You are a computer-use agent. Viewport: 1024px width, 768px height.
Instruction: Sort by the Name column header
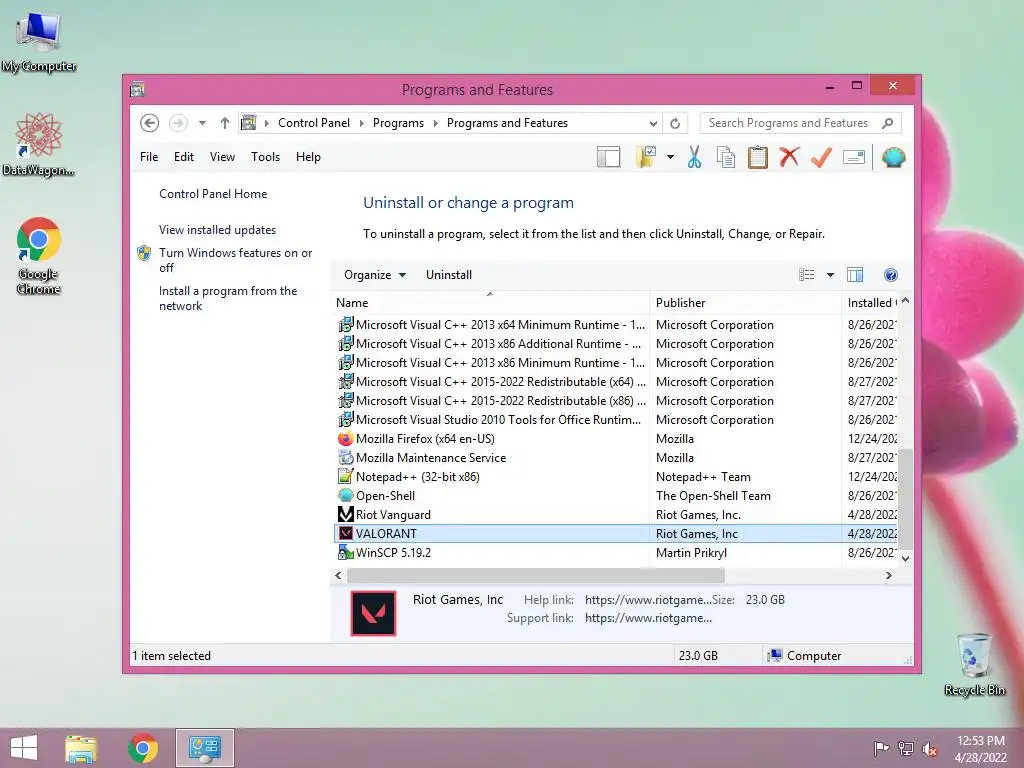click(491, 303)
